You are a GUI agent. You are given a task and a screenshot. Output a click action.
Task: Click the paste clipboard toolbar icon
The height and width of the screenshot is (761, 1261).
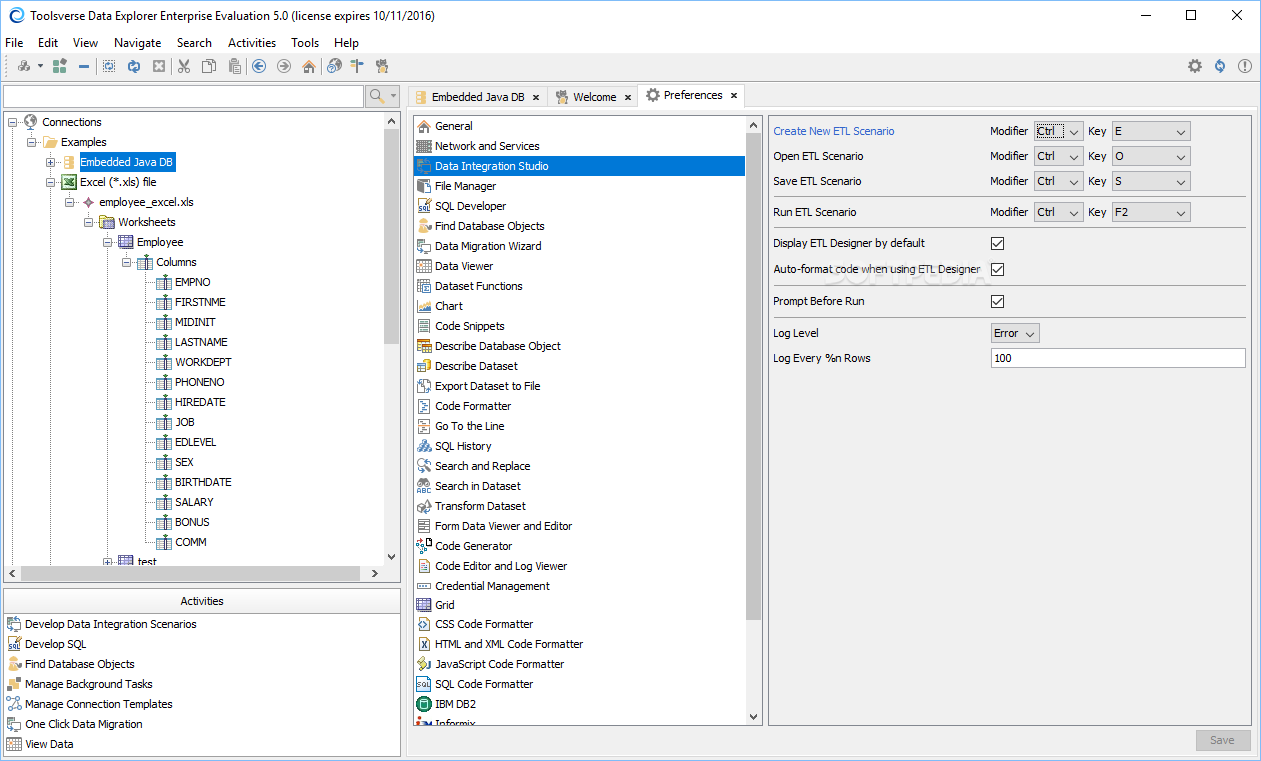234,66
